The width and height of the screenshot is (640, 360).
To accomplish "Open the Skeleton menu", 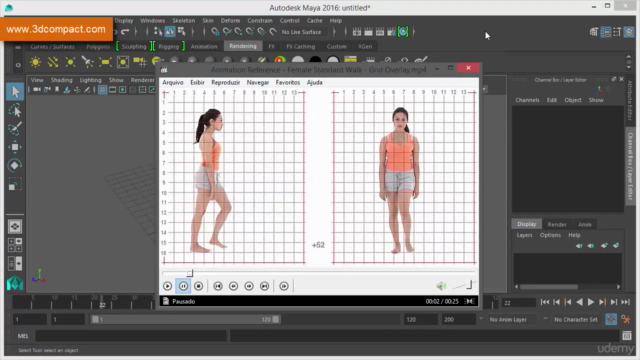I will pos(183,20).
